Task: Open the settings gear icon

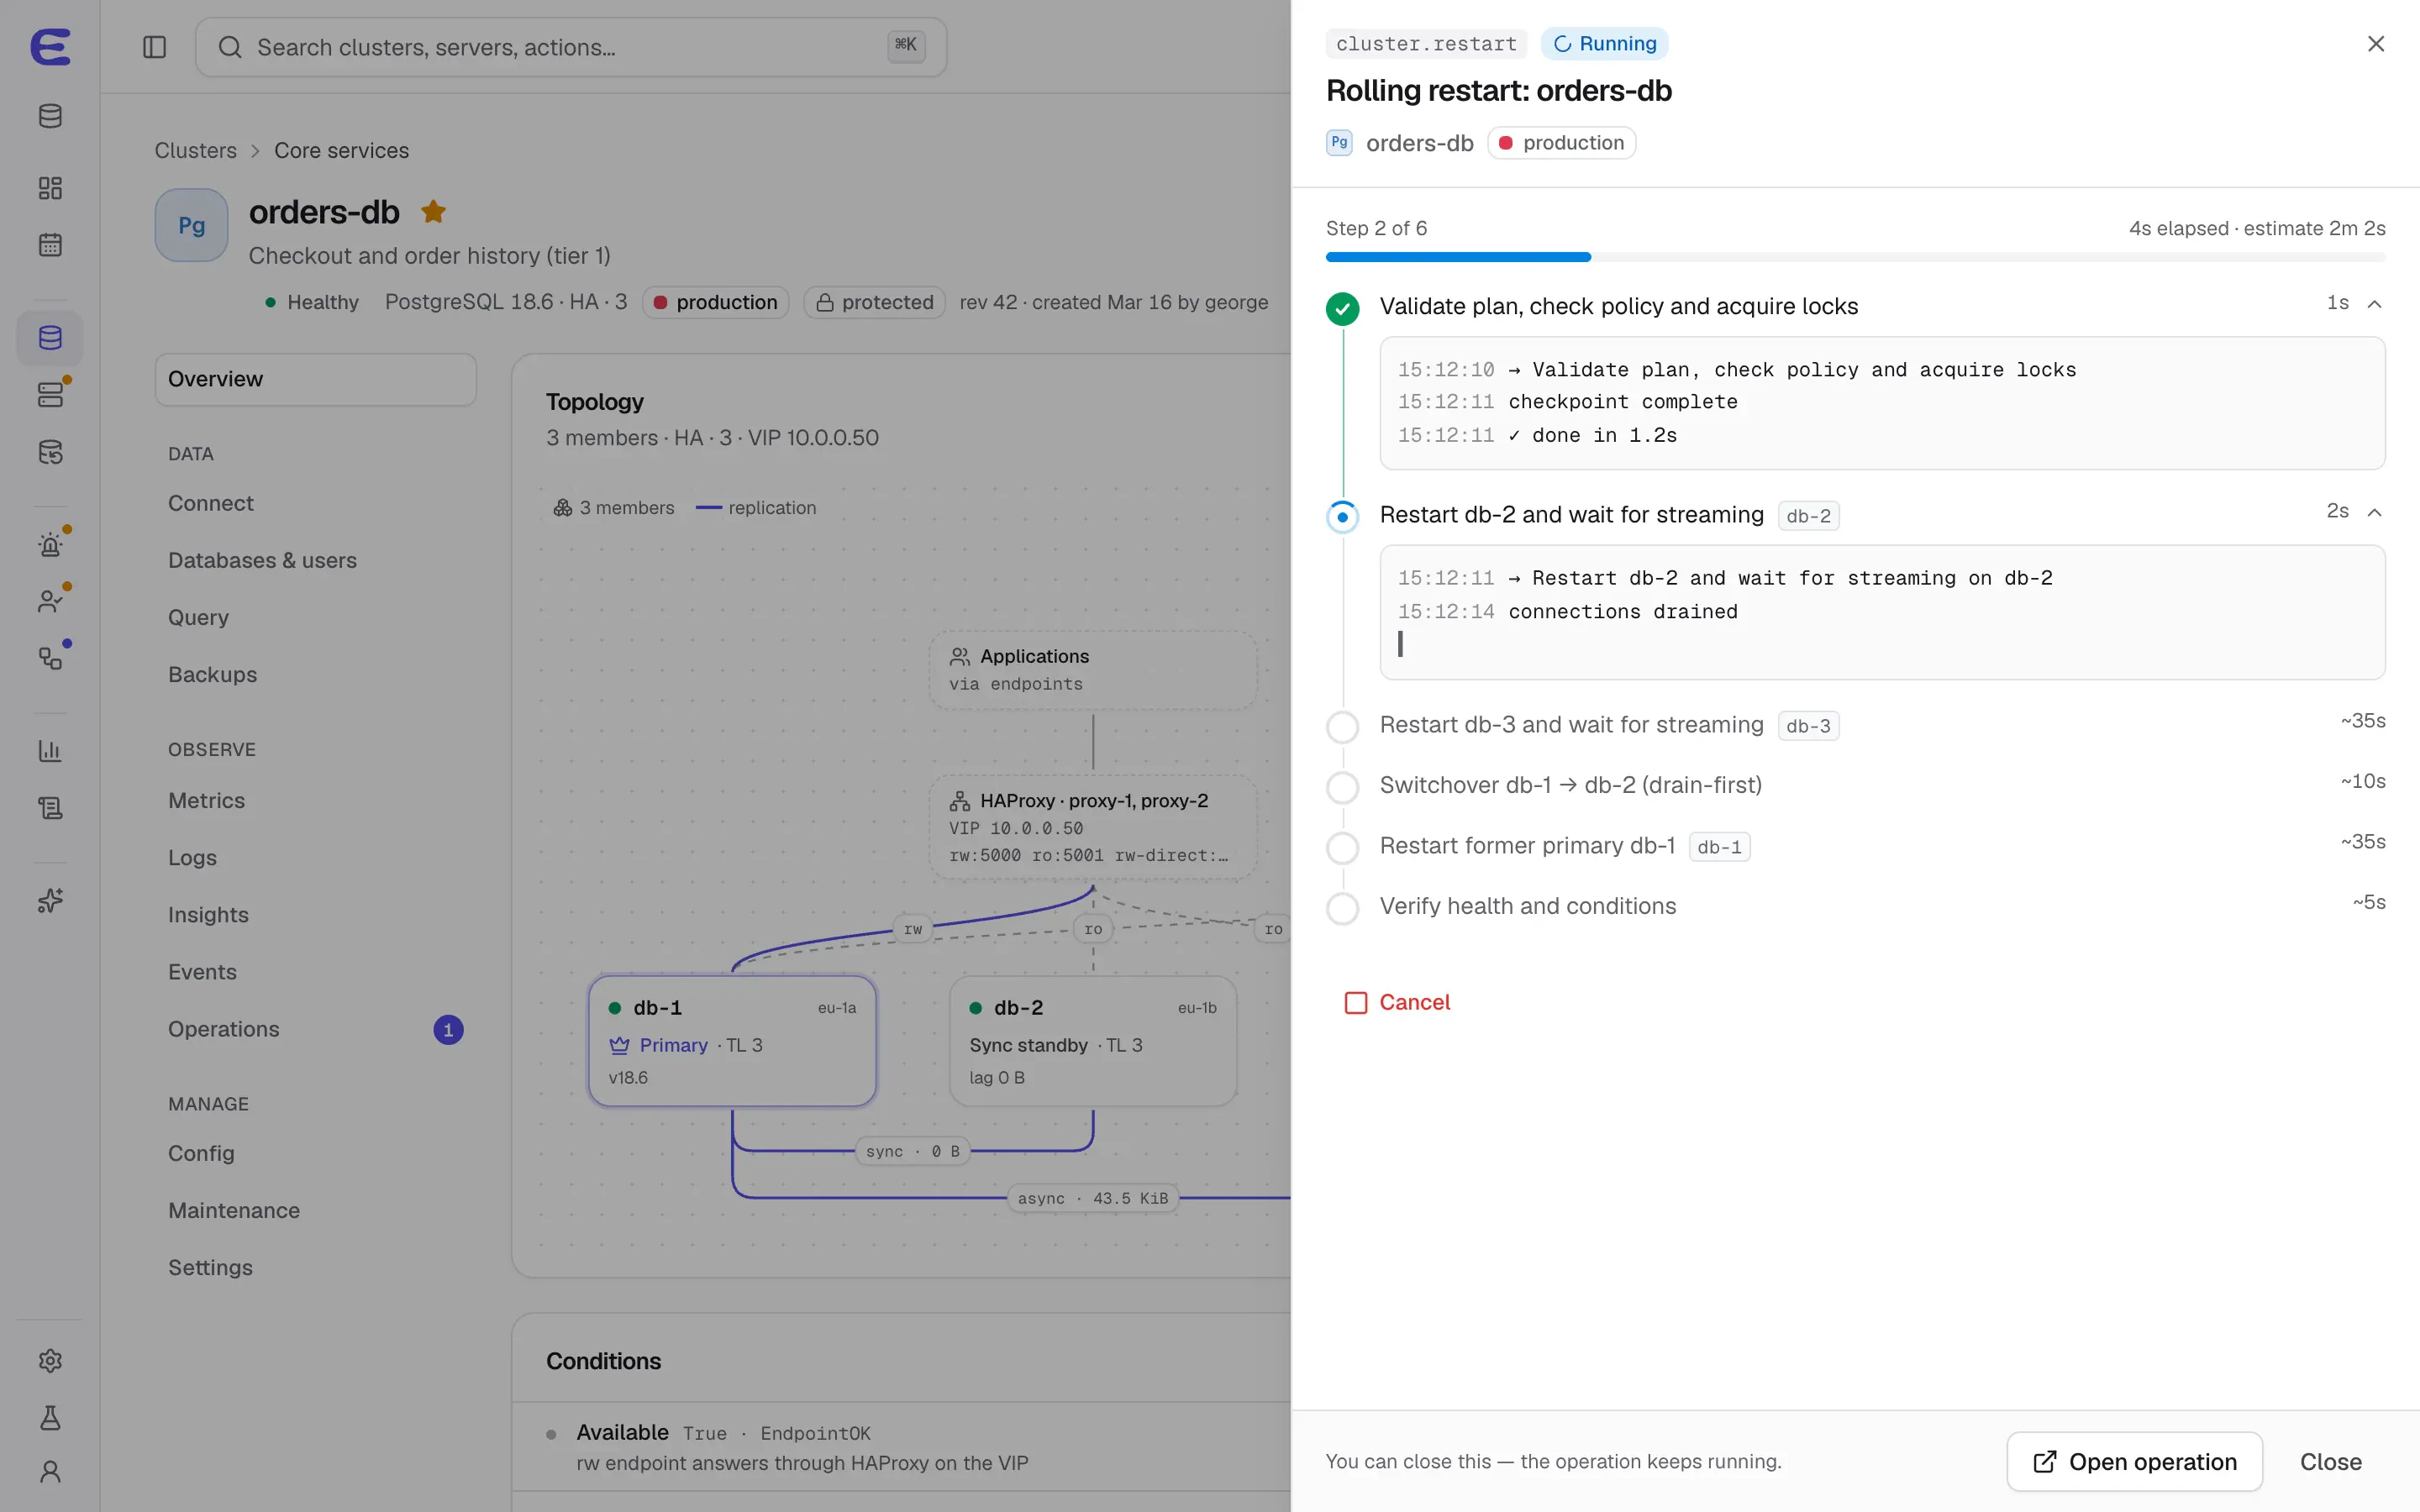Action: click(50, 1361)
